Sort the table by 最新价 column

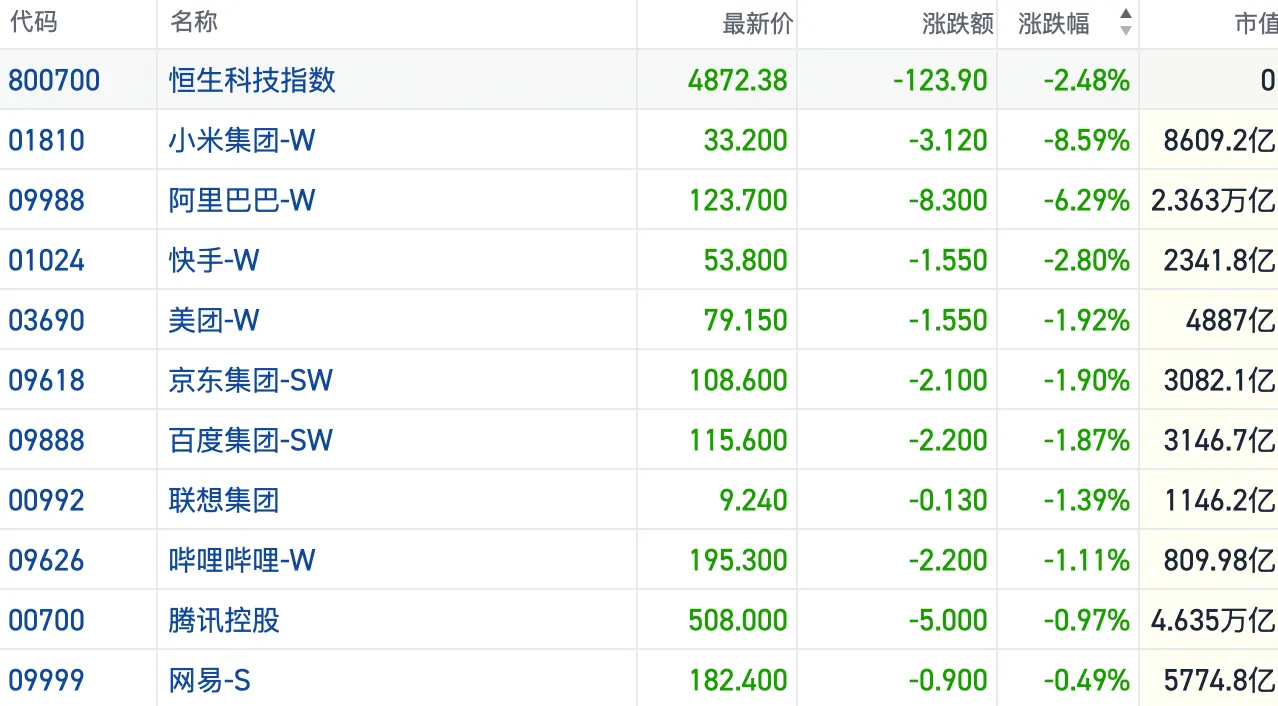coord(757,24)
